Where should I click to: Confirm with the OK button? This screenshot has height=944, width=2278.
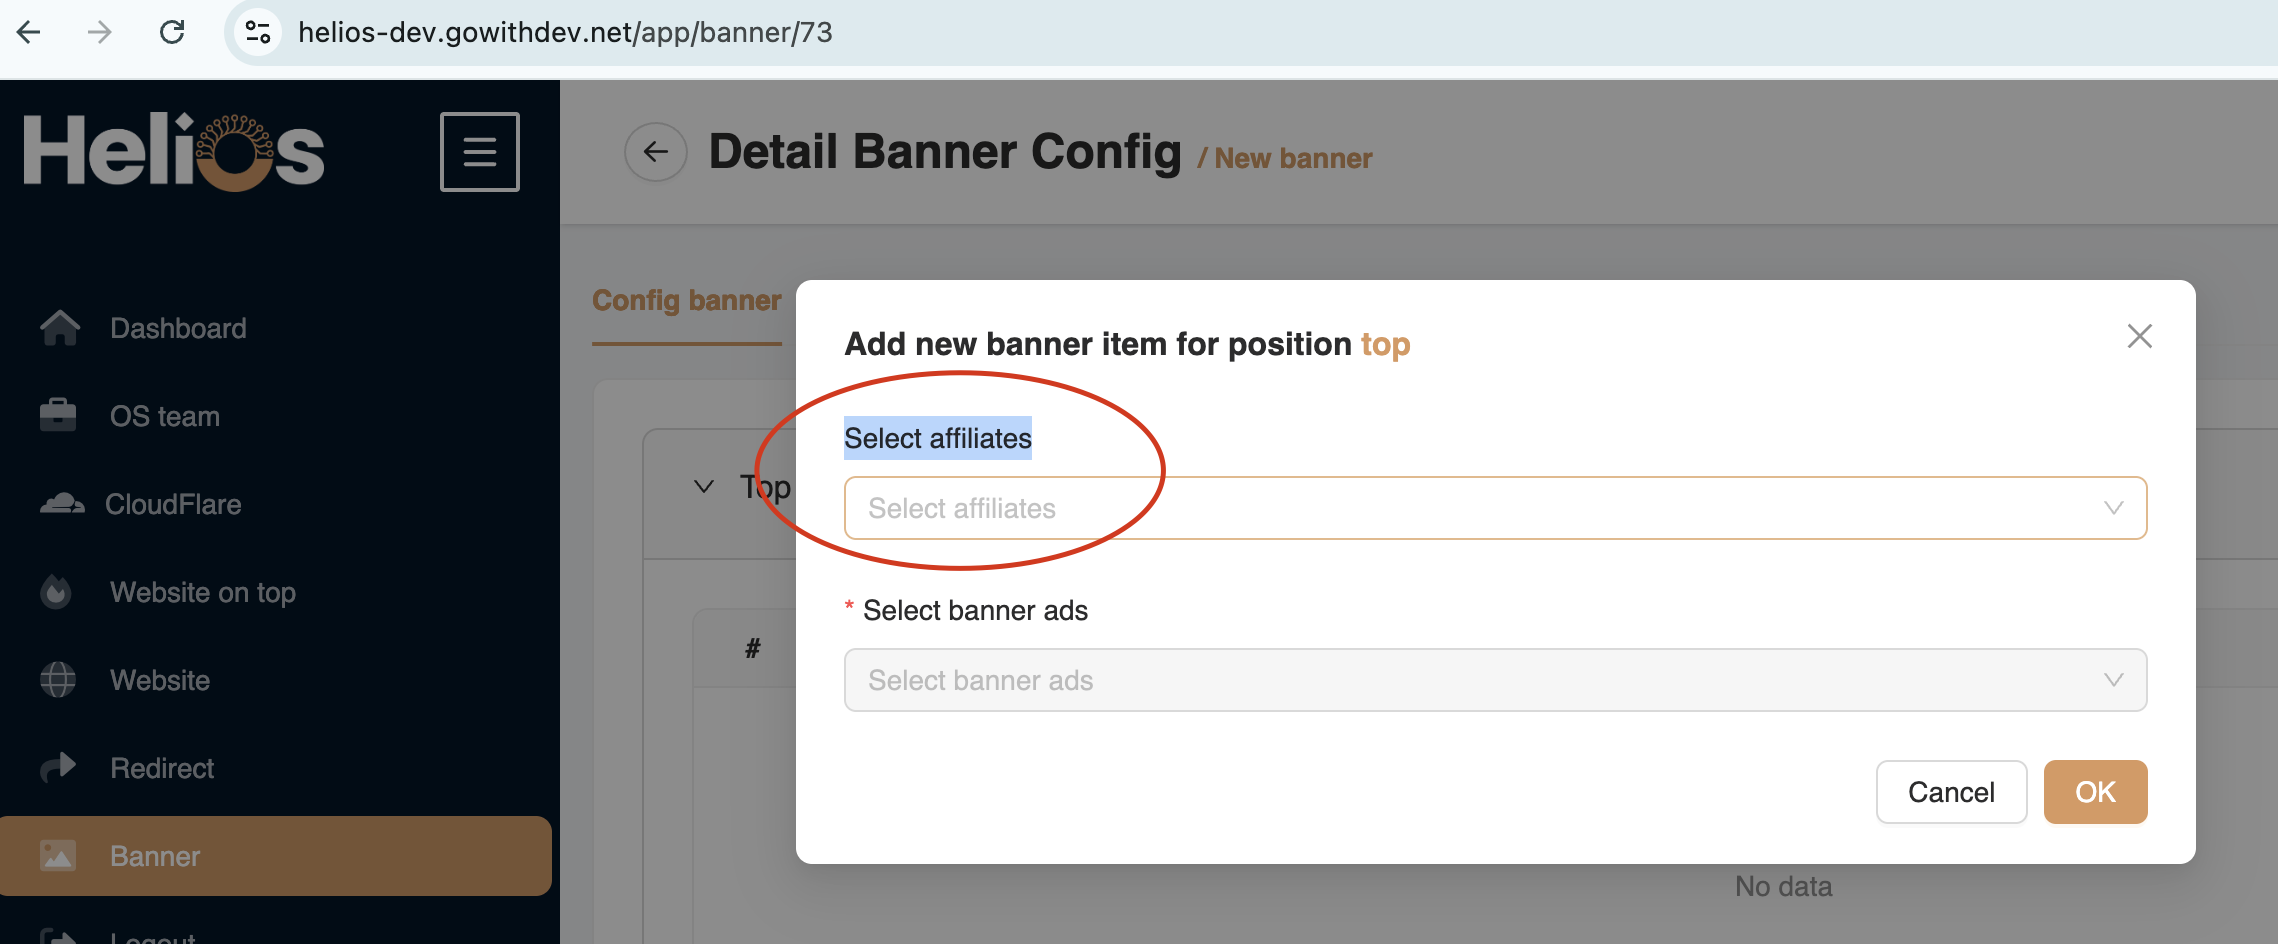pyautogui.click(x=2095, y=792)
